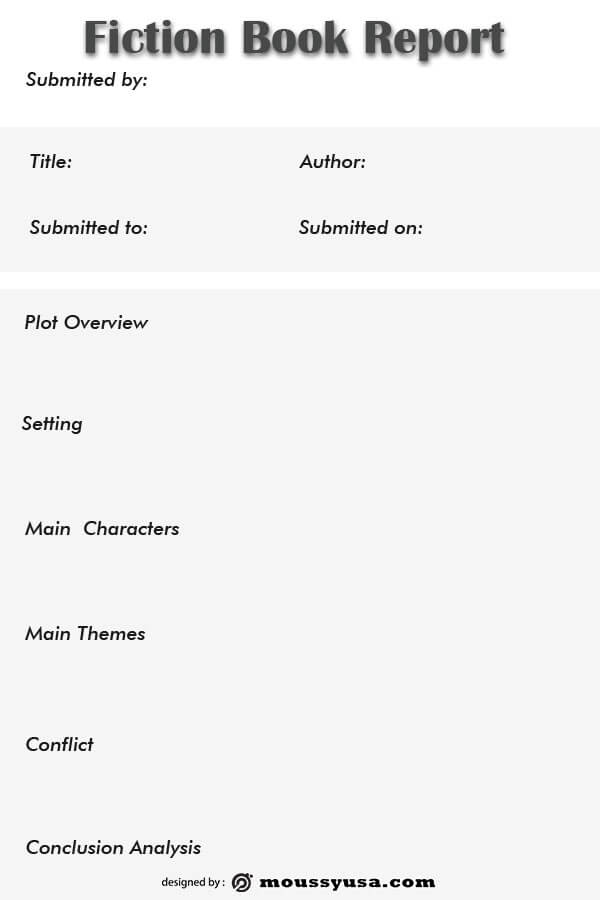Select the Setting section heading
The image size is (600, 900).
pos(52,424)
